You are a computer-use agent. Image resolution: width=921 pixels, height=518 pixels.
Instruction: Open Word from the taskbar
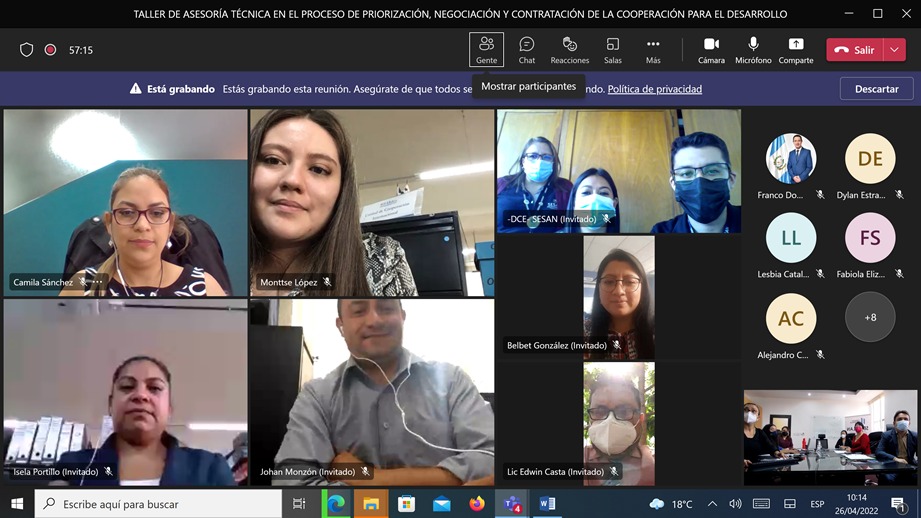point(547,504)
